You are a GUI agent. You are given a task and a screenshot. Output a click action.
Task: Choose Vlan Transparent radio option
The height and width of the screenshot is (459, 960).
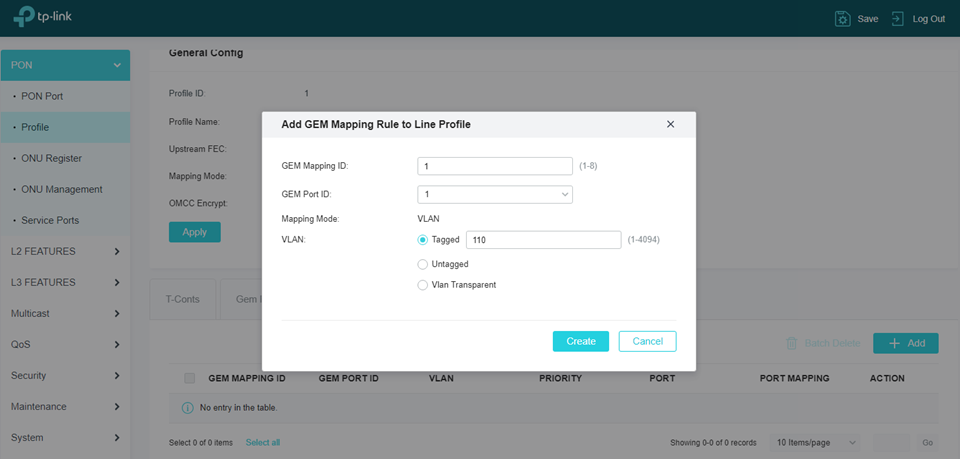(423, 285)
